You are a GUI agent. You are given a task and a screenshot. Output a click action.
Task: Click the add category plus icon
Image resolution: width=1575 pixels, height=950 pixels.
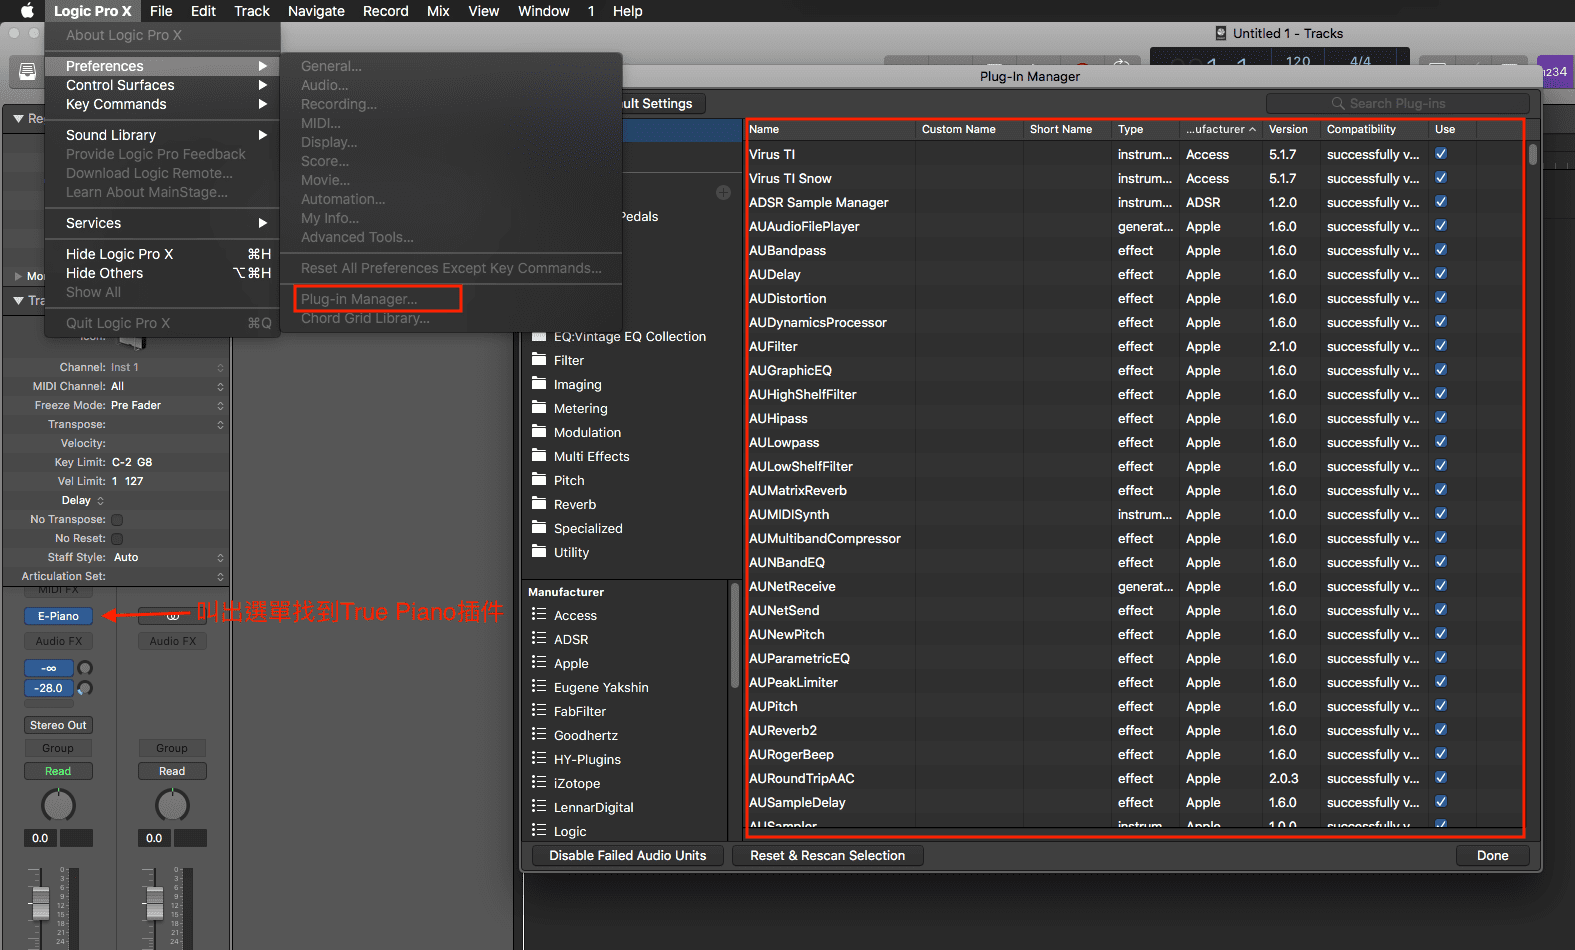tap(723, 193)
